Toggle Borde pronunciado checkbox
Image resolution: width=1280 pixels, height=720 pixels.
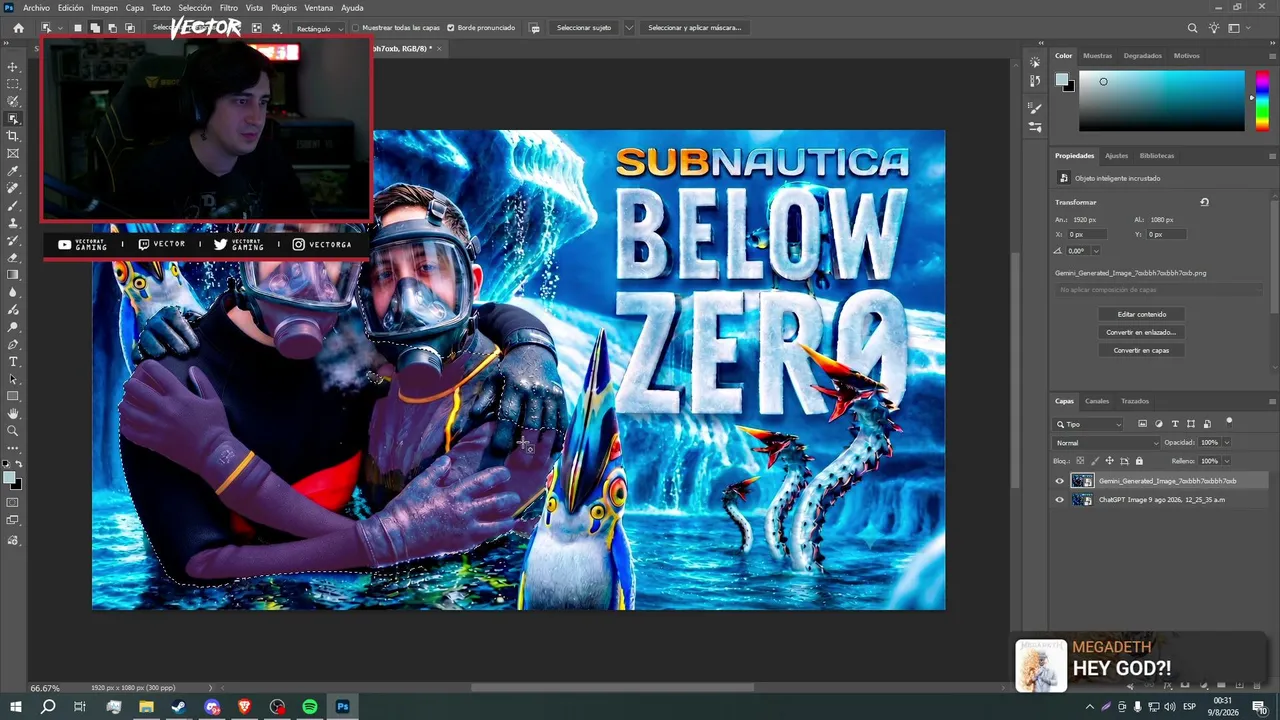point(451,28)
